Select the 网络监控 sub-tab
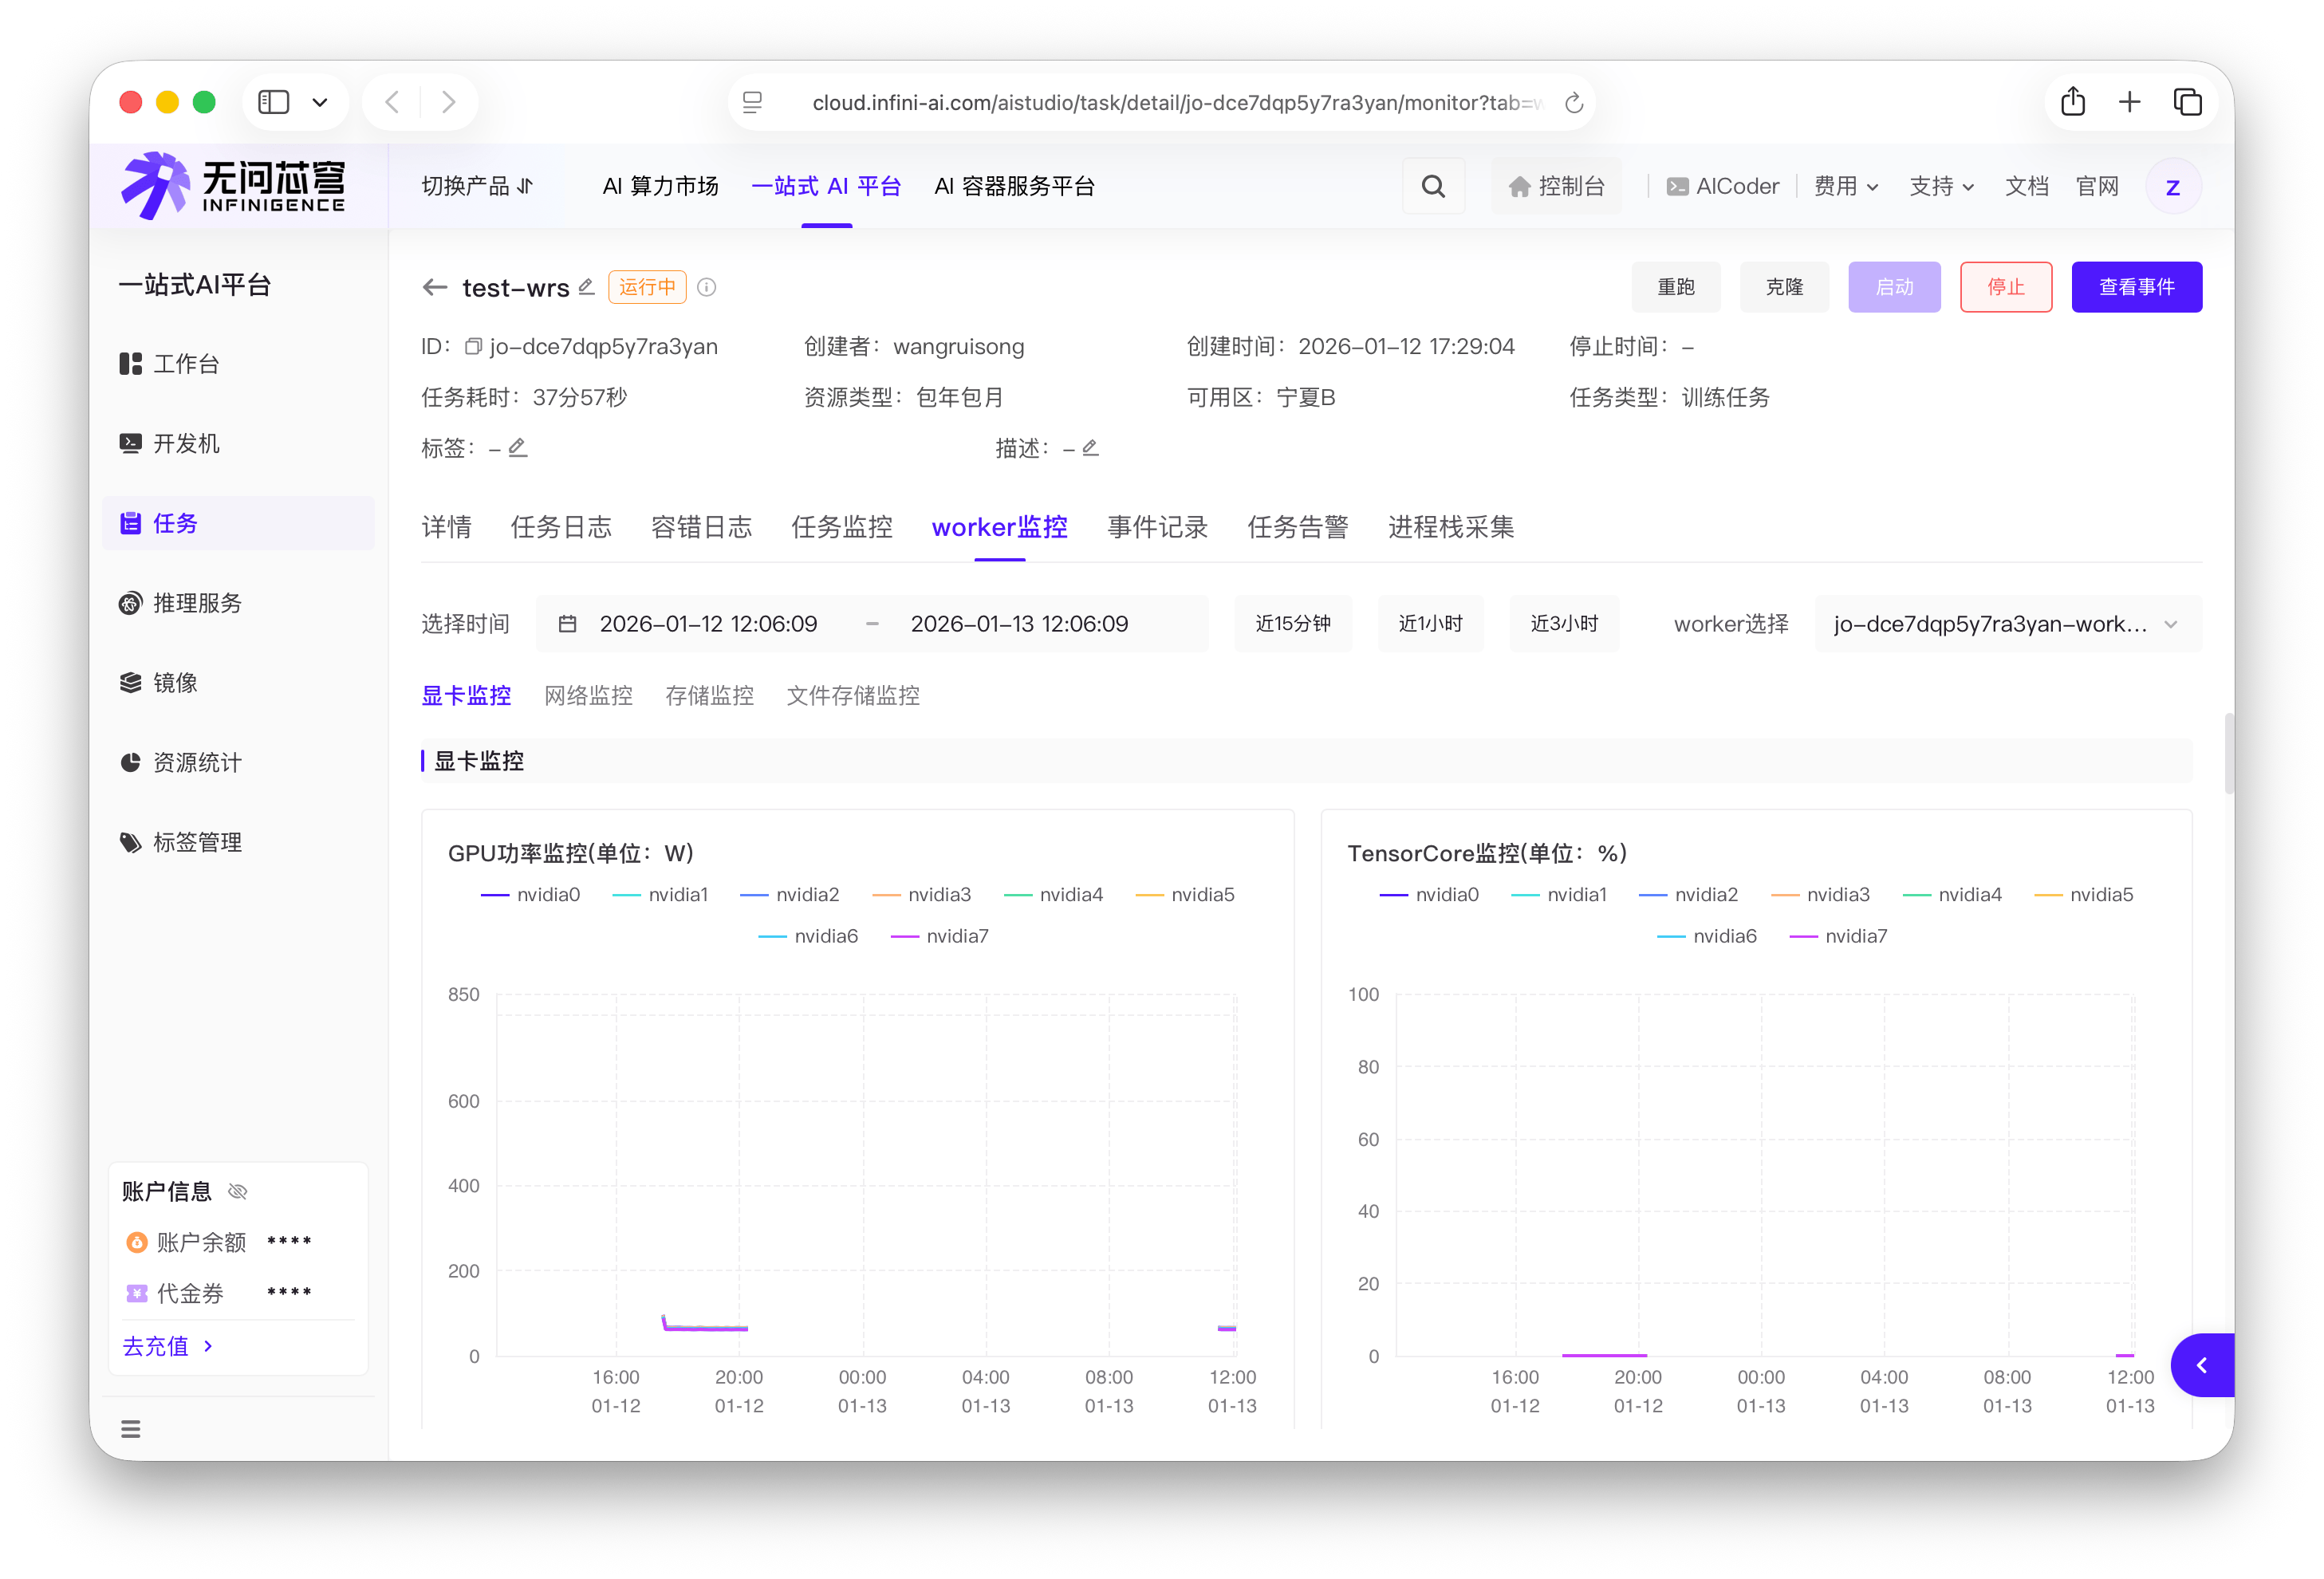 coord(588,695)
